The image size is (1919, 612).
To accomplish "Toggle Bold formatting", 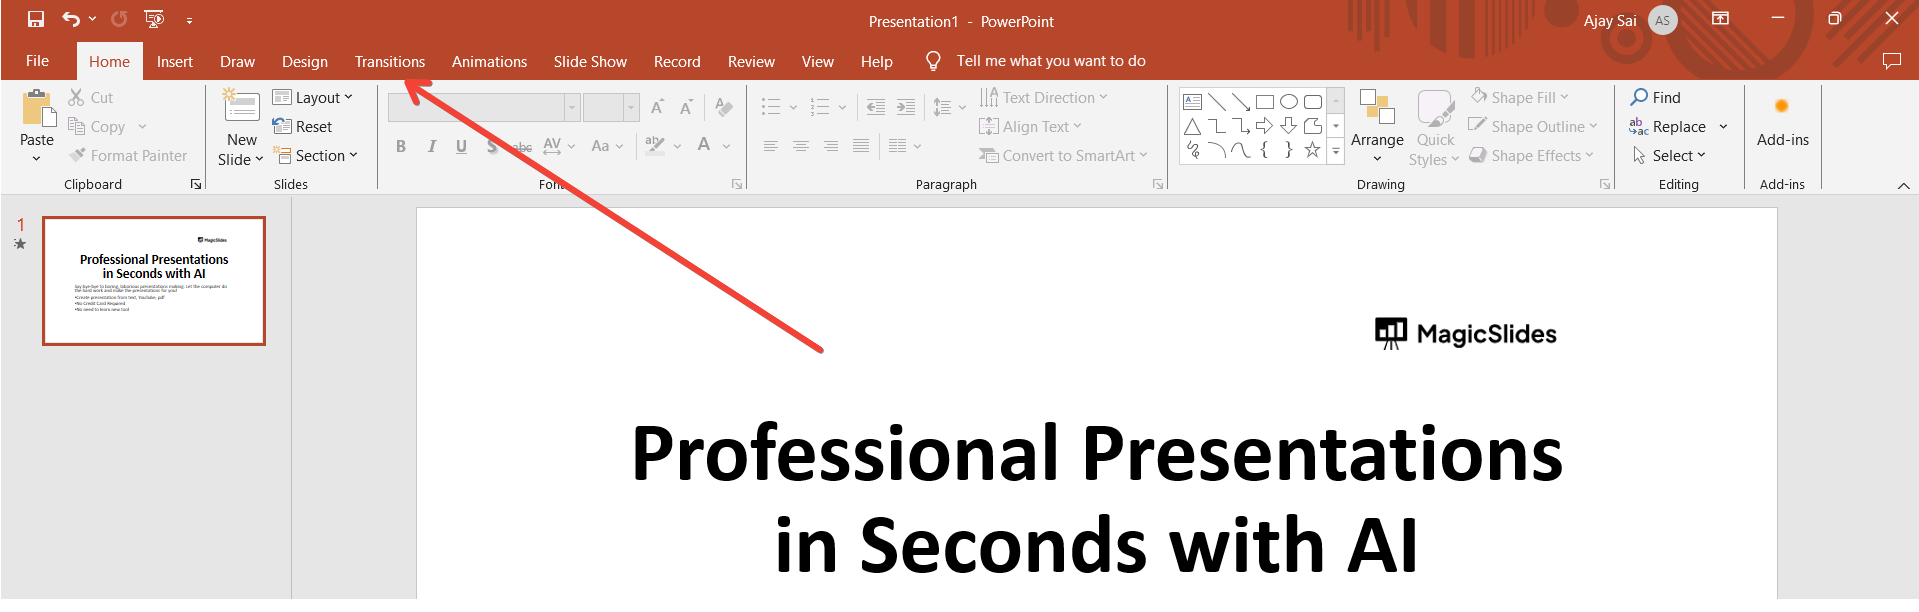I will (401, 146).
